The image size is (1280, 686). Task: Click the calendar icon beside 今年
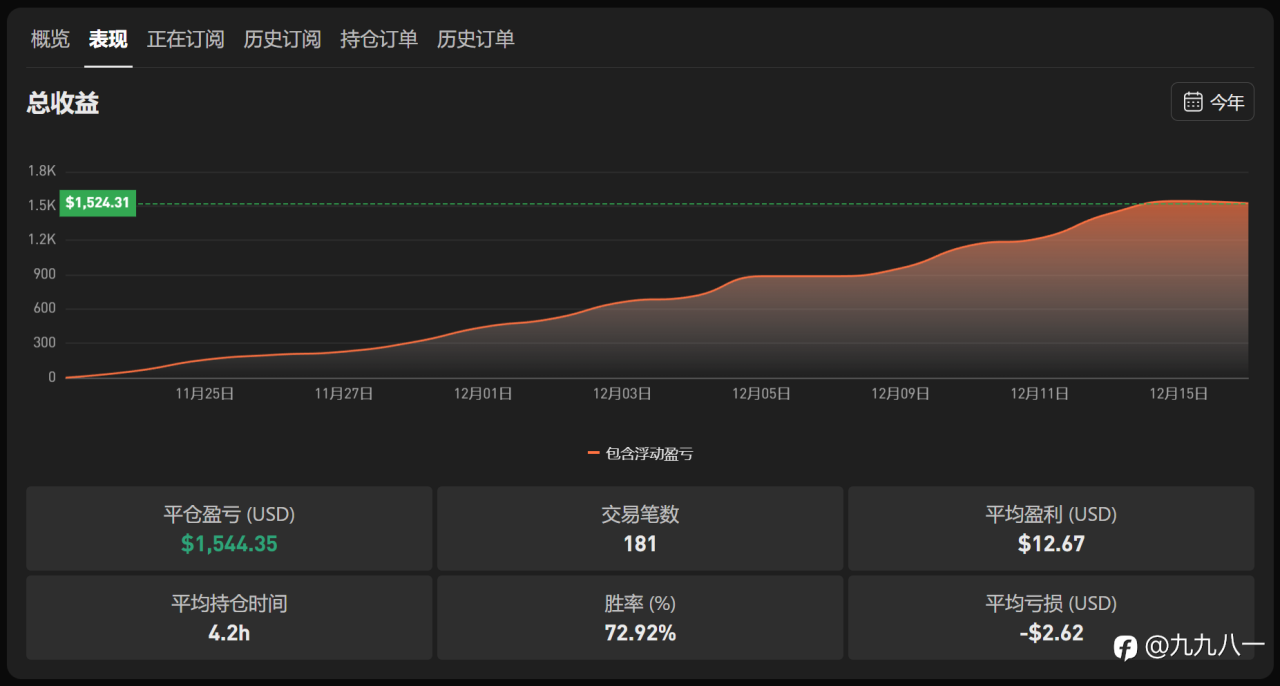[1193, 101]
